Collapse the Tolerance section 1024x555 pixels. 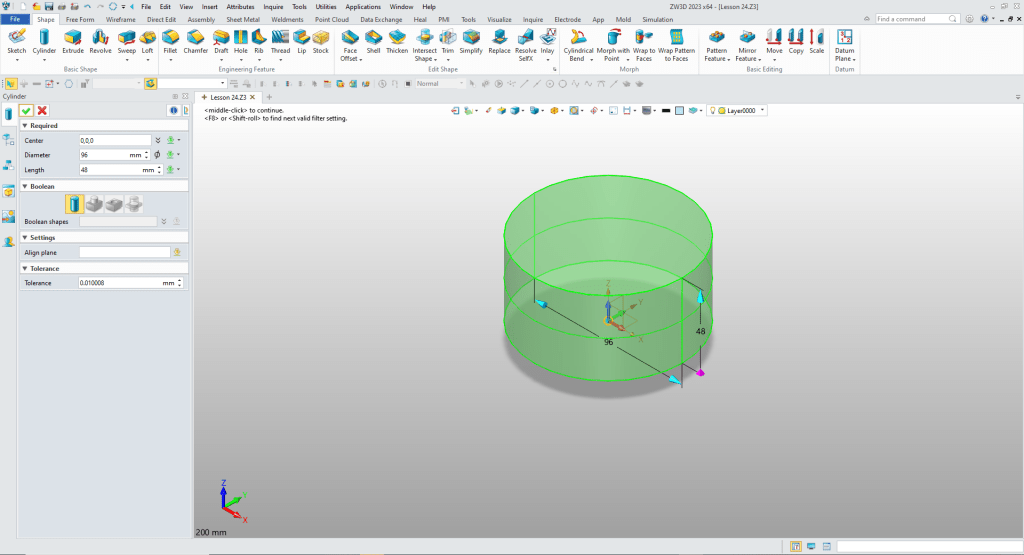24,268
